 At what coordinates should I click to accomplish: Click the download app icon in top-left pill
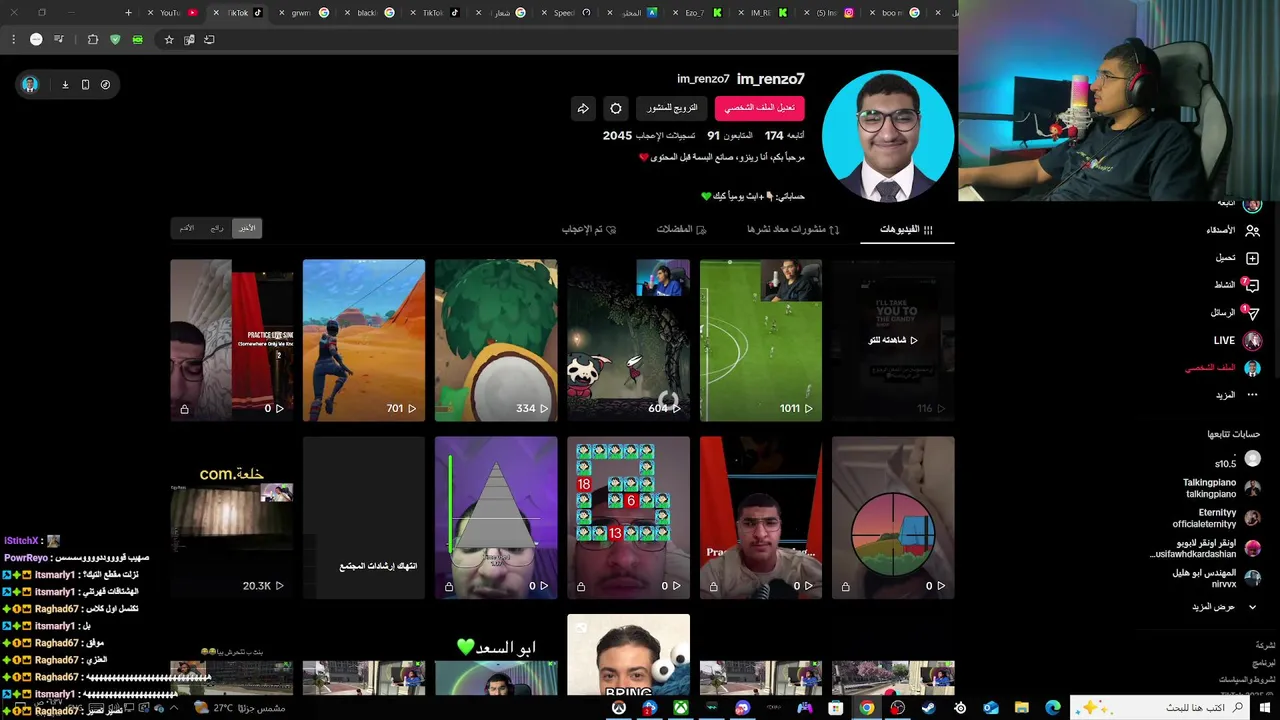(65, 85)
